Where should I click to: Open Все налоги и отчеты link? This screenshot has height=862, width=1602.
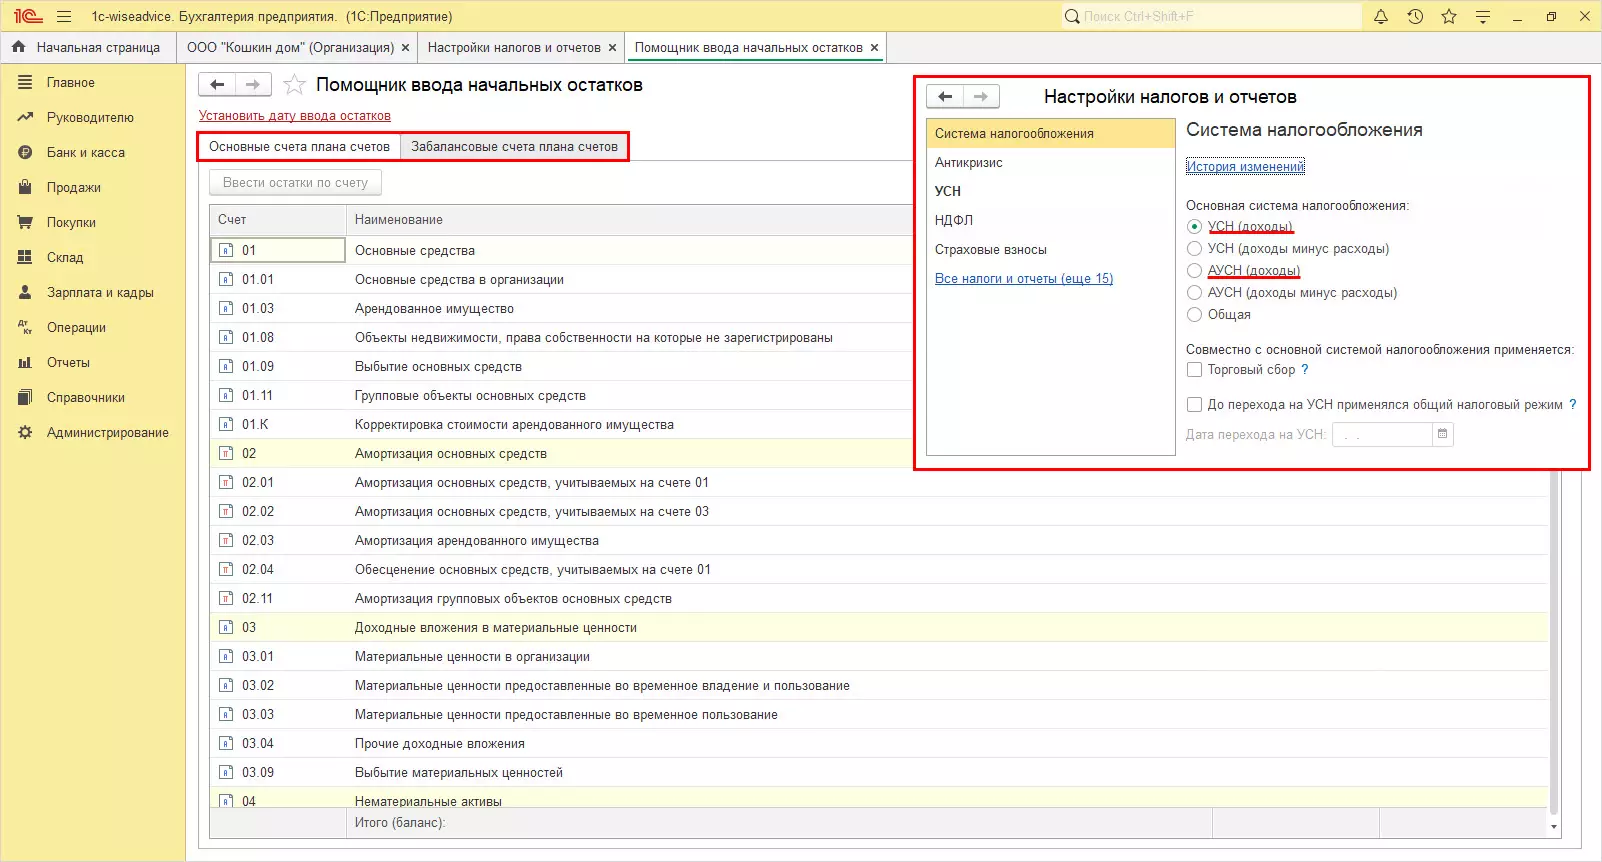pyautogui.click(x=1023, y=279)
